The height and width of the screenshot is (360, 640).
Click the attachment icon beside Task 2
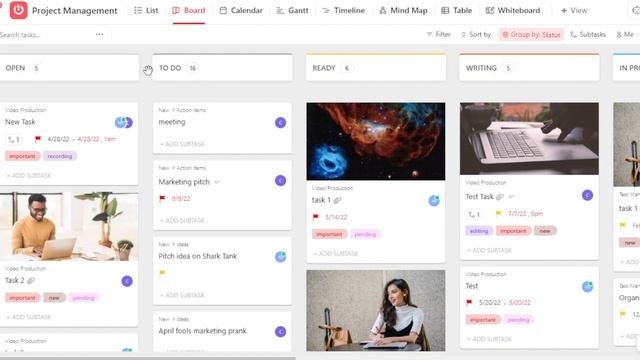pos(31,280)
